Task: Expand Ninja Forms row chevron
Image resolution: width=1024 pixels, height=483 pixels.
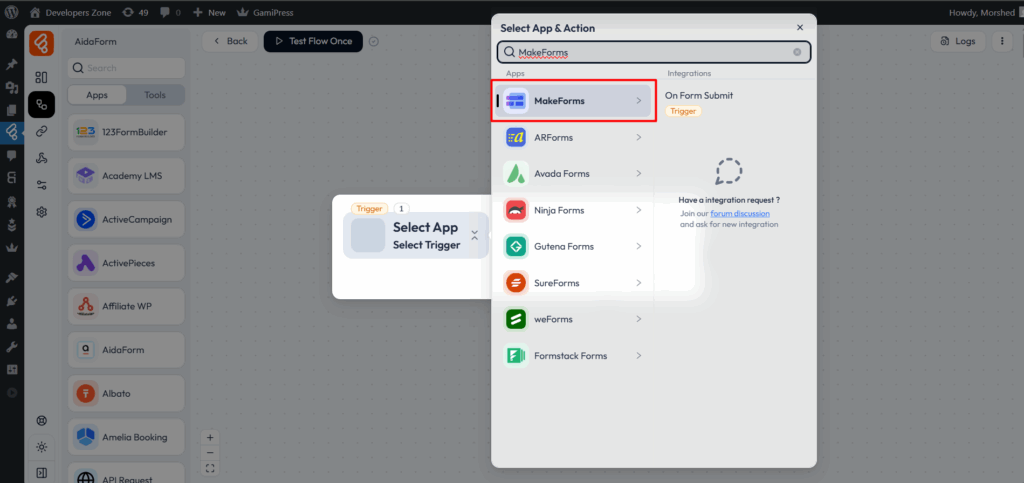Action: pyautogui.click(x=639, y=210)
